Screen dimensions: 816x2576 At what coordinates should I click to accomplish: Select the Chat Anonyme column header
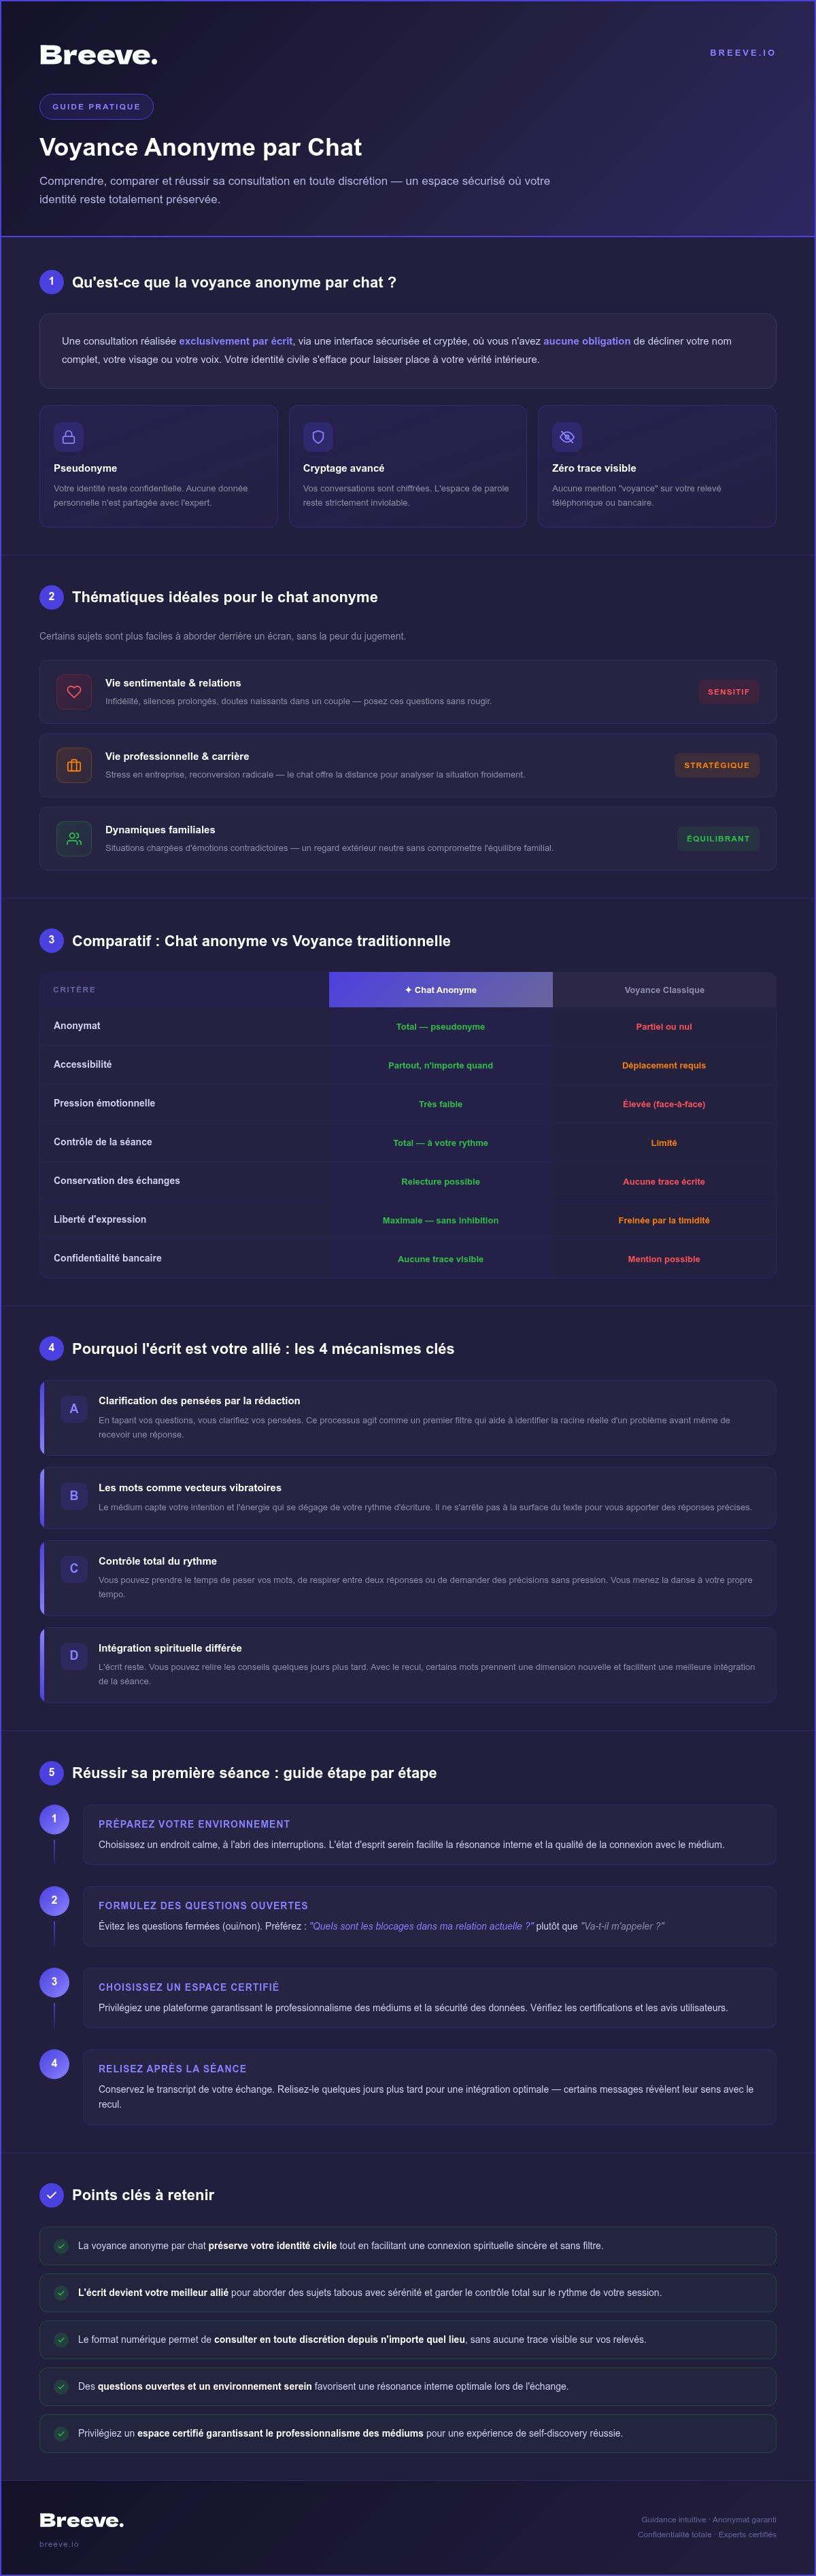(x=441, y=990)
